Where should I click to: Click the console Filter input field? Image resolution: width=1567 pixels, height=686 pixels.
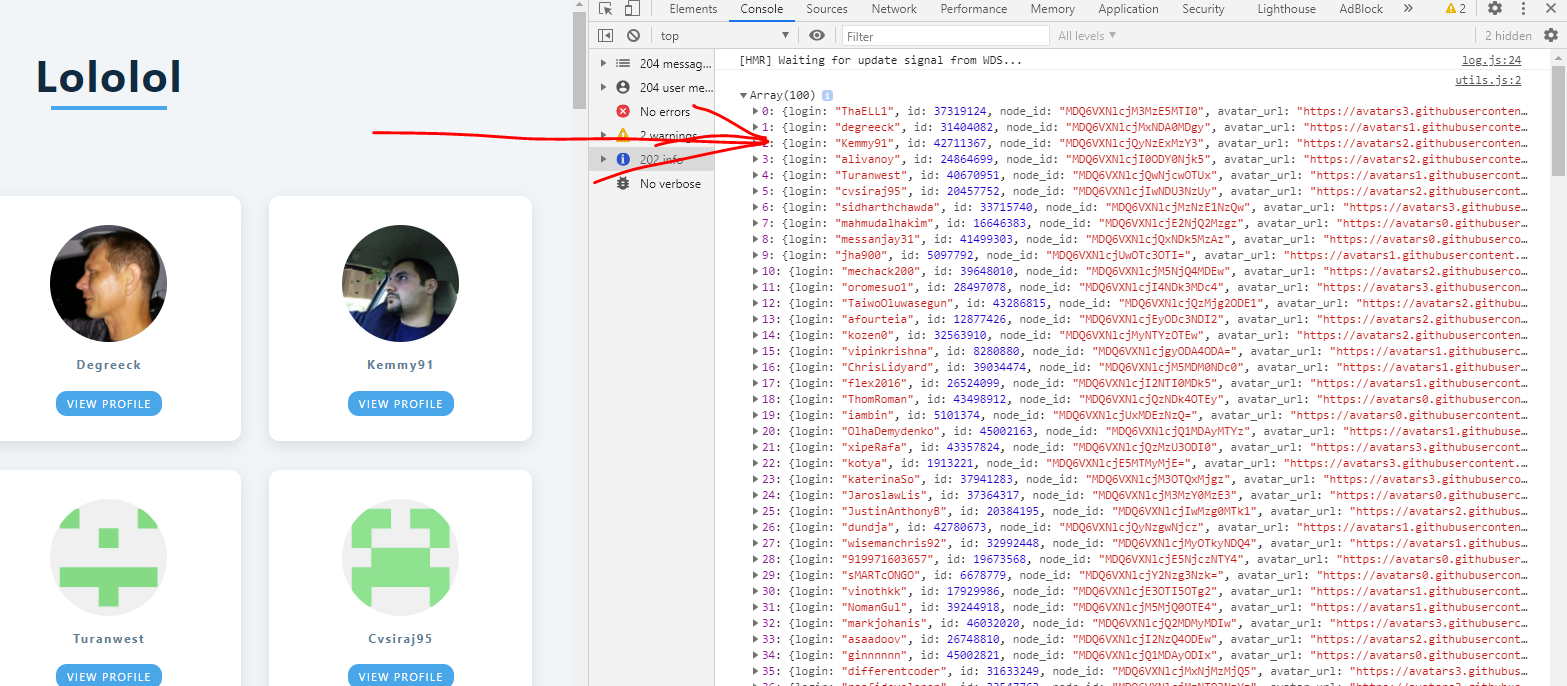(945, 36)
